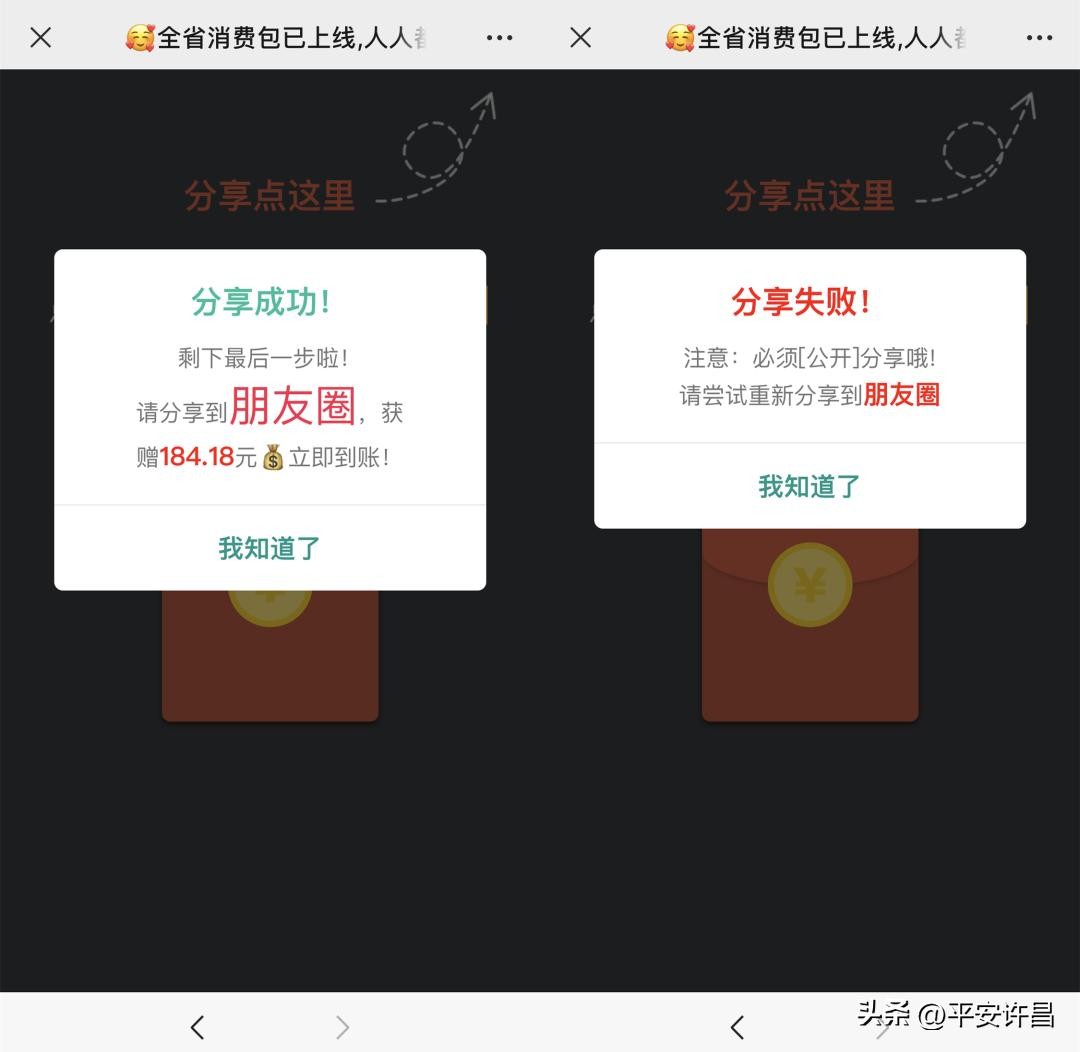Tap the gold yen coin on right envelope
The image size is (1080, 1052).
(x=810, y=585)
